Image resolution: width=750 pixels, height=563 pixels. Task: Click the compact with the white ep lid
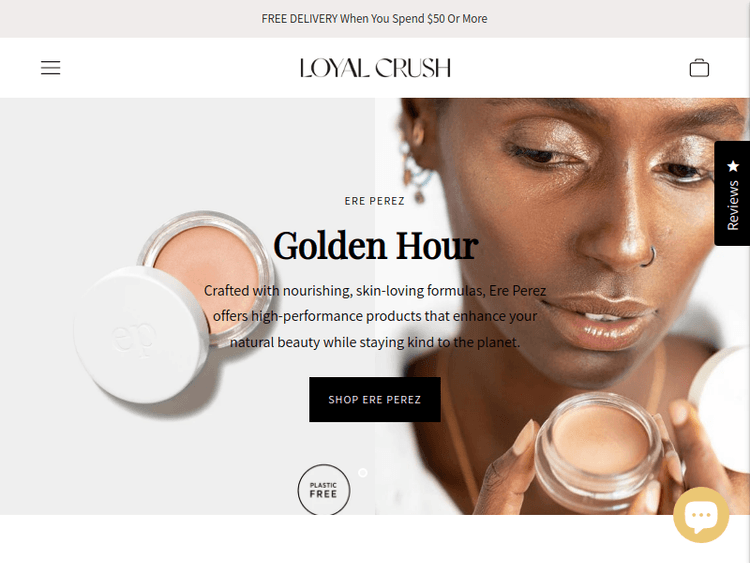[141, 335]
